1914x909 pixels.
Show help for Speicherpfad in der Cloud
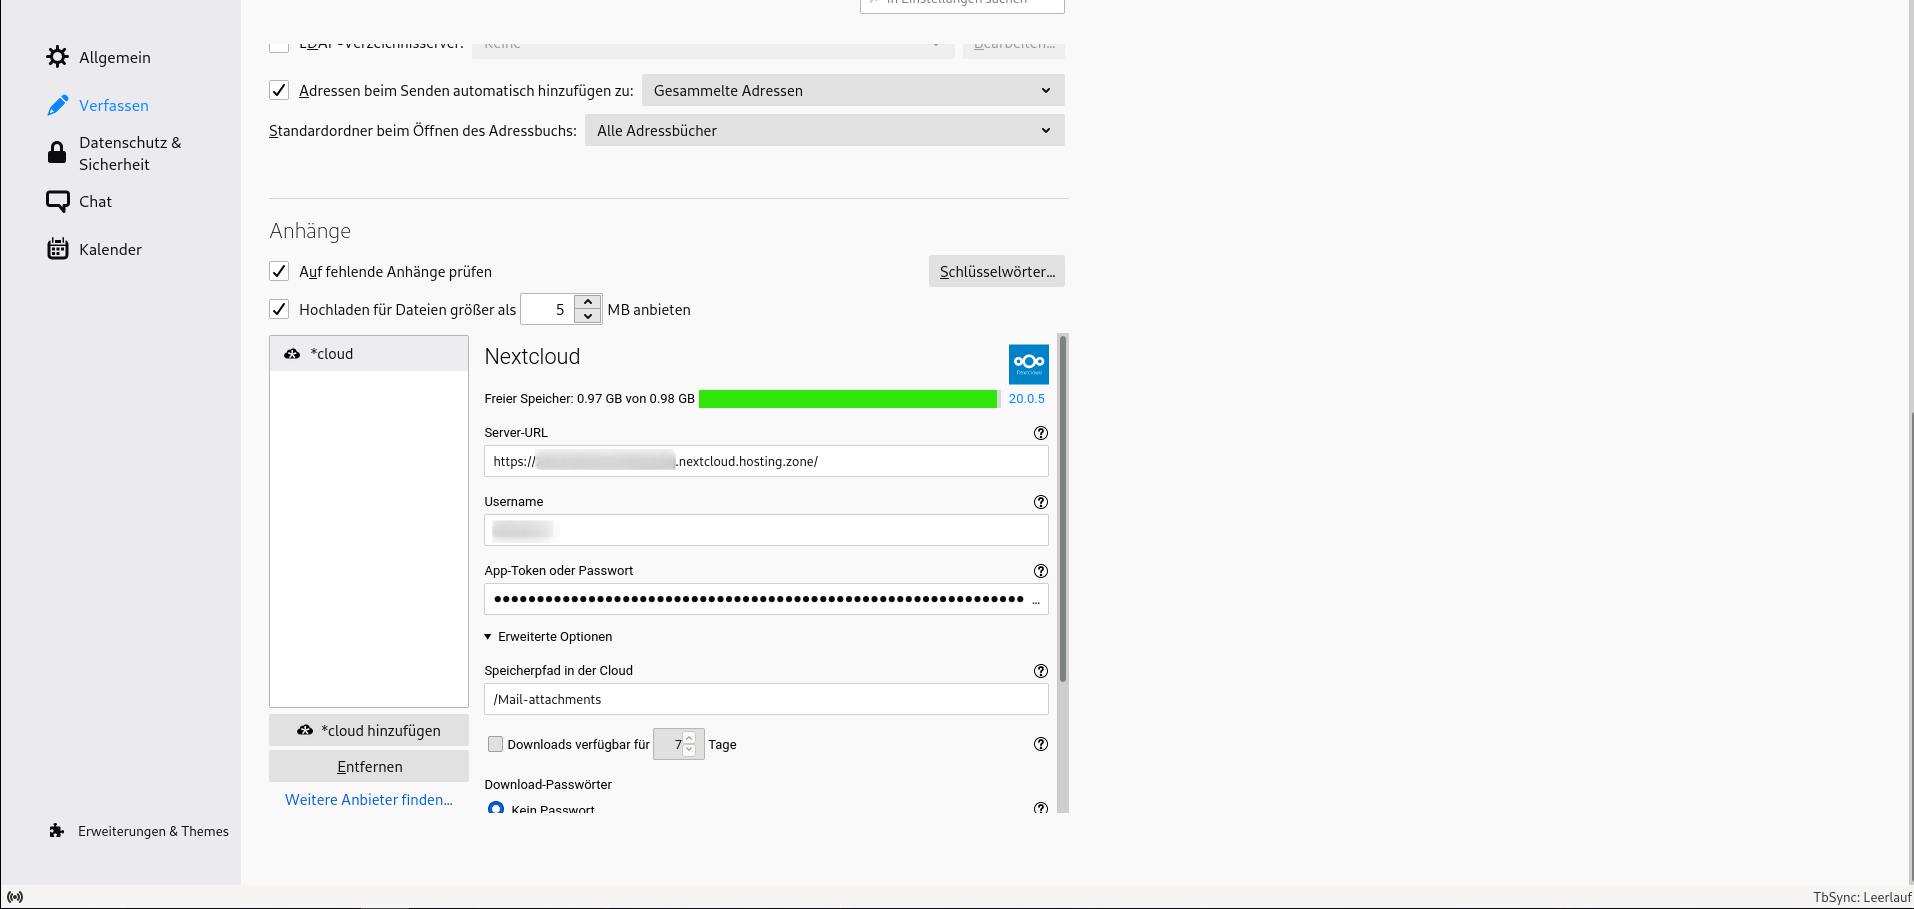(1041, 671)
